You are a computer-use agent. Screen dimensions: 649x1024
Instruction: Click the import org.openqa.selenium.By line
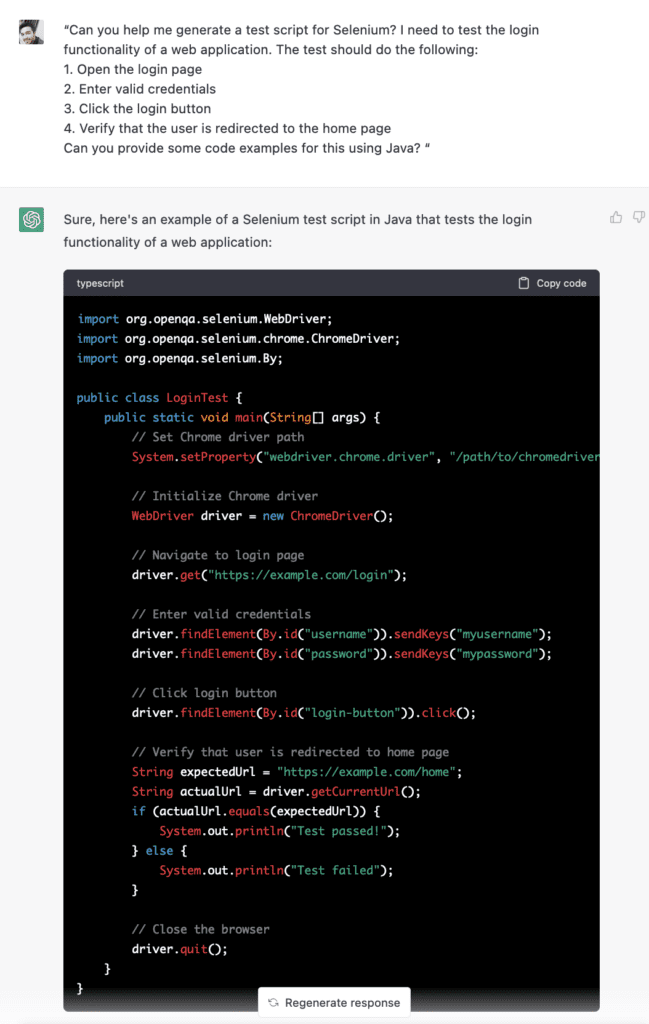pyautogui.click(x=180, y=358)
